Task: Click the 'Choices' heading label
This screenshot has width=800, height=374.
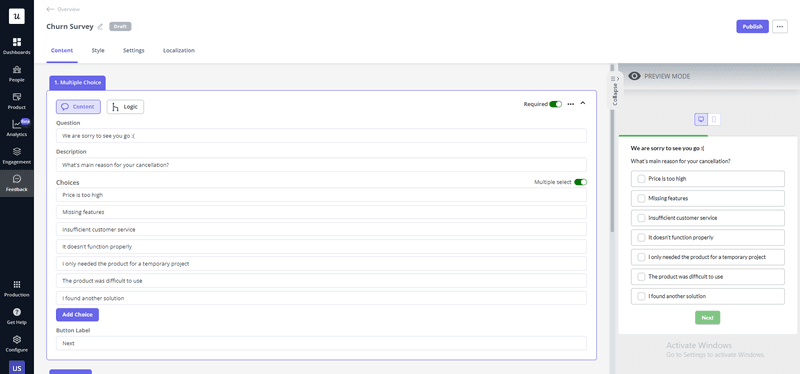Action: click(x=67, y=182)
